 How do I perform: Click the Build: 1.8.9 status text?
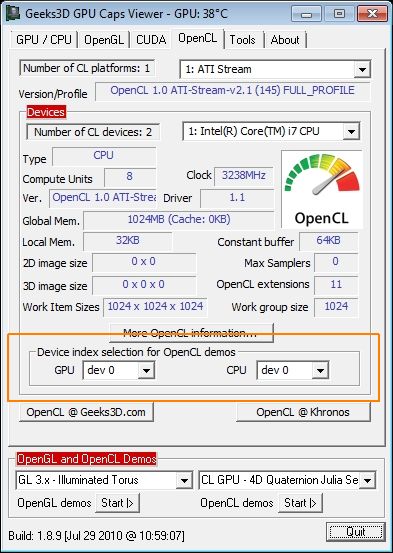tap(96, 536)
